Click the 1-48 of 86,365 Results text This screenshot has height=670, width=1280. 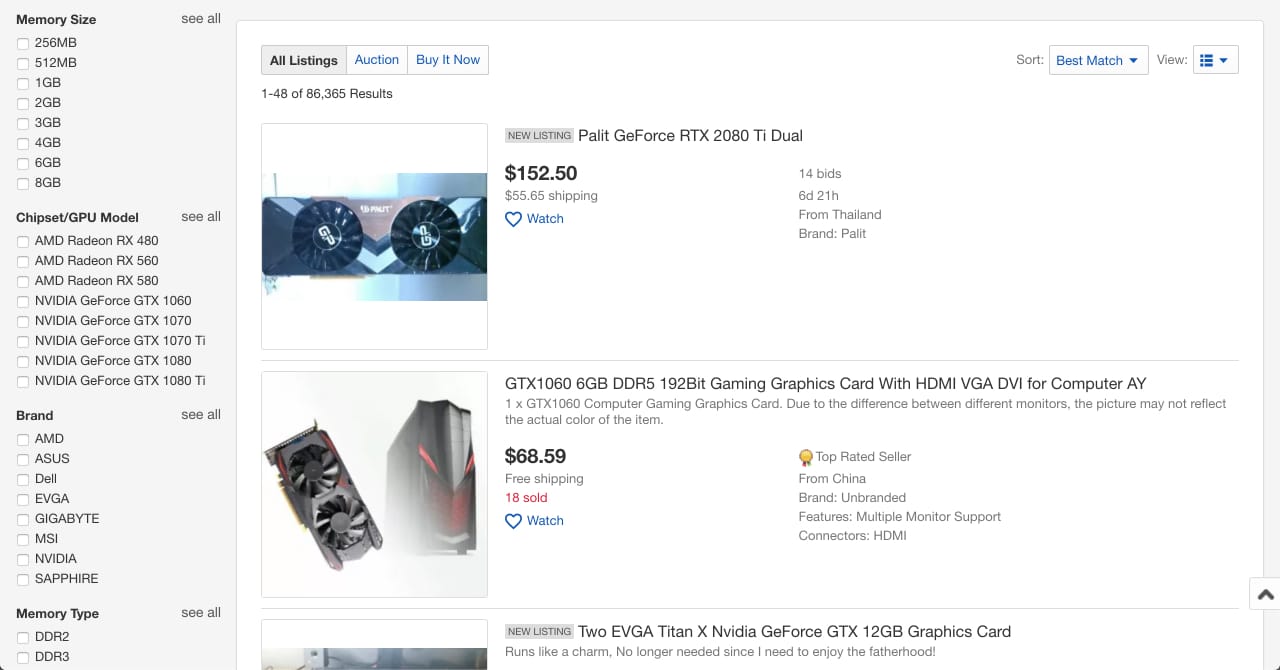click(327, 94)
